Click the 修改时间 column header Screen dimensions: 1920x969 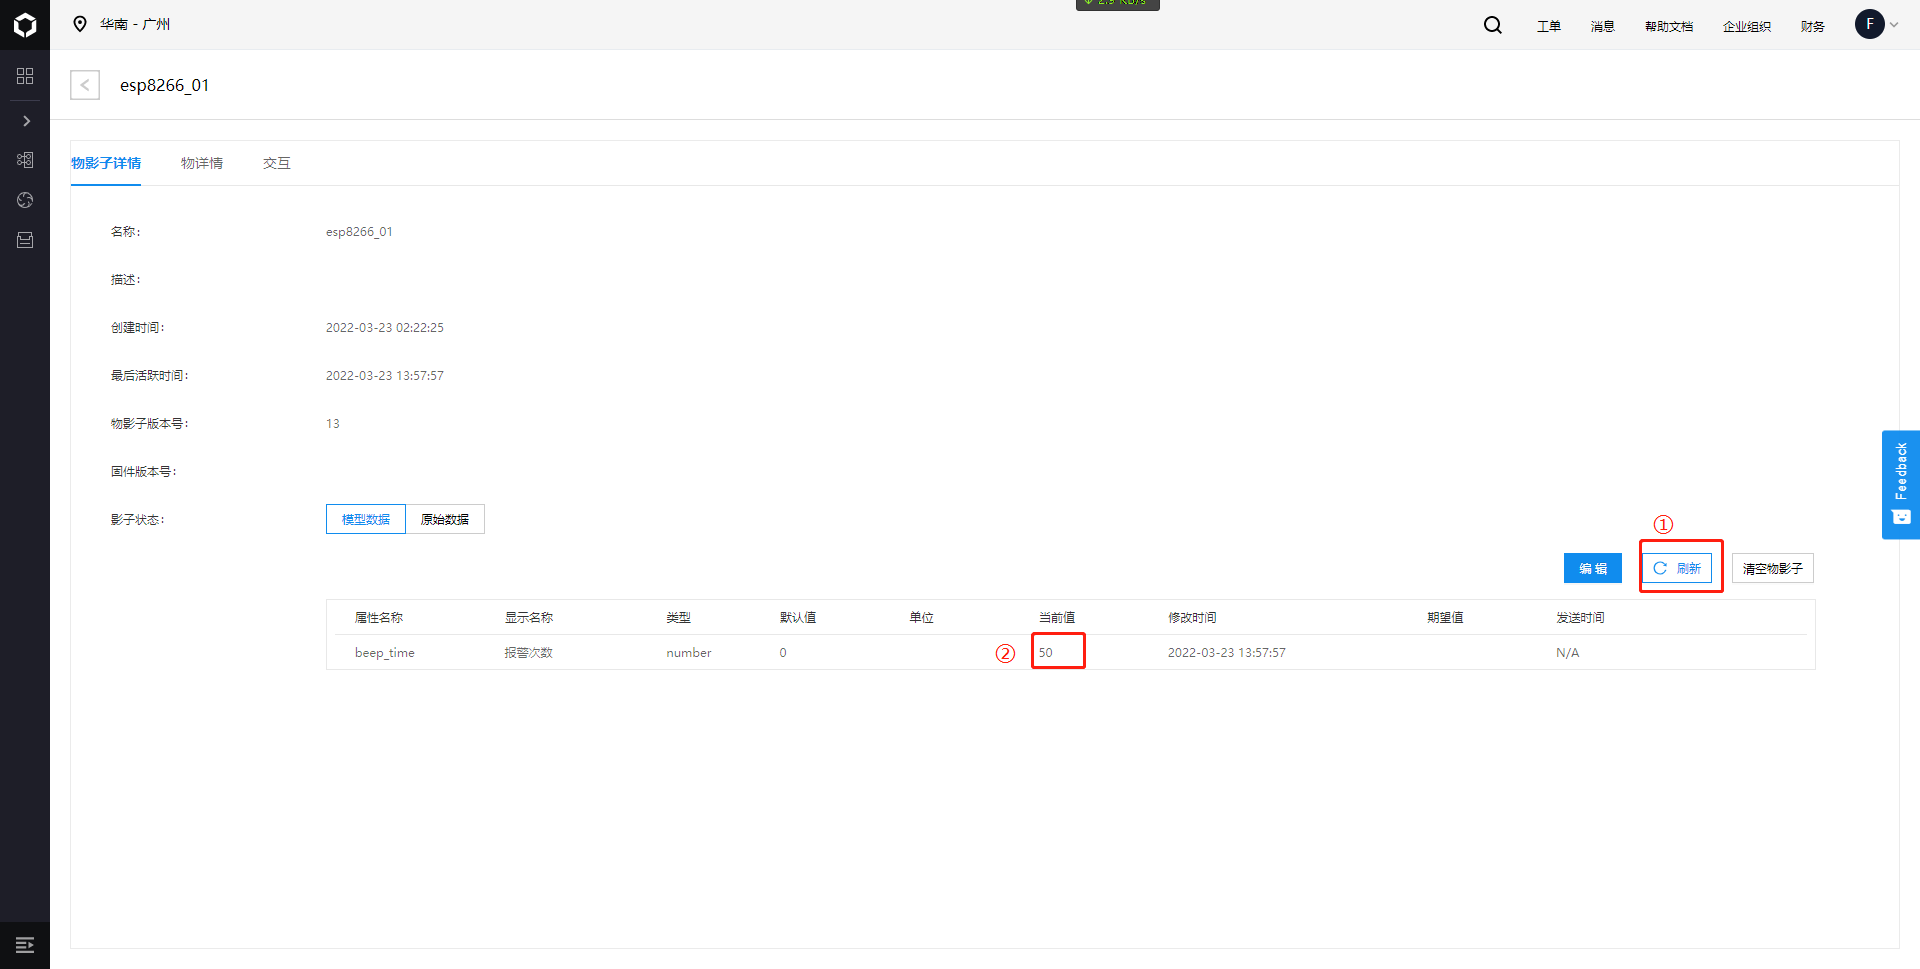1192,618
